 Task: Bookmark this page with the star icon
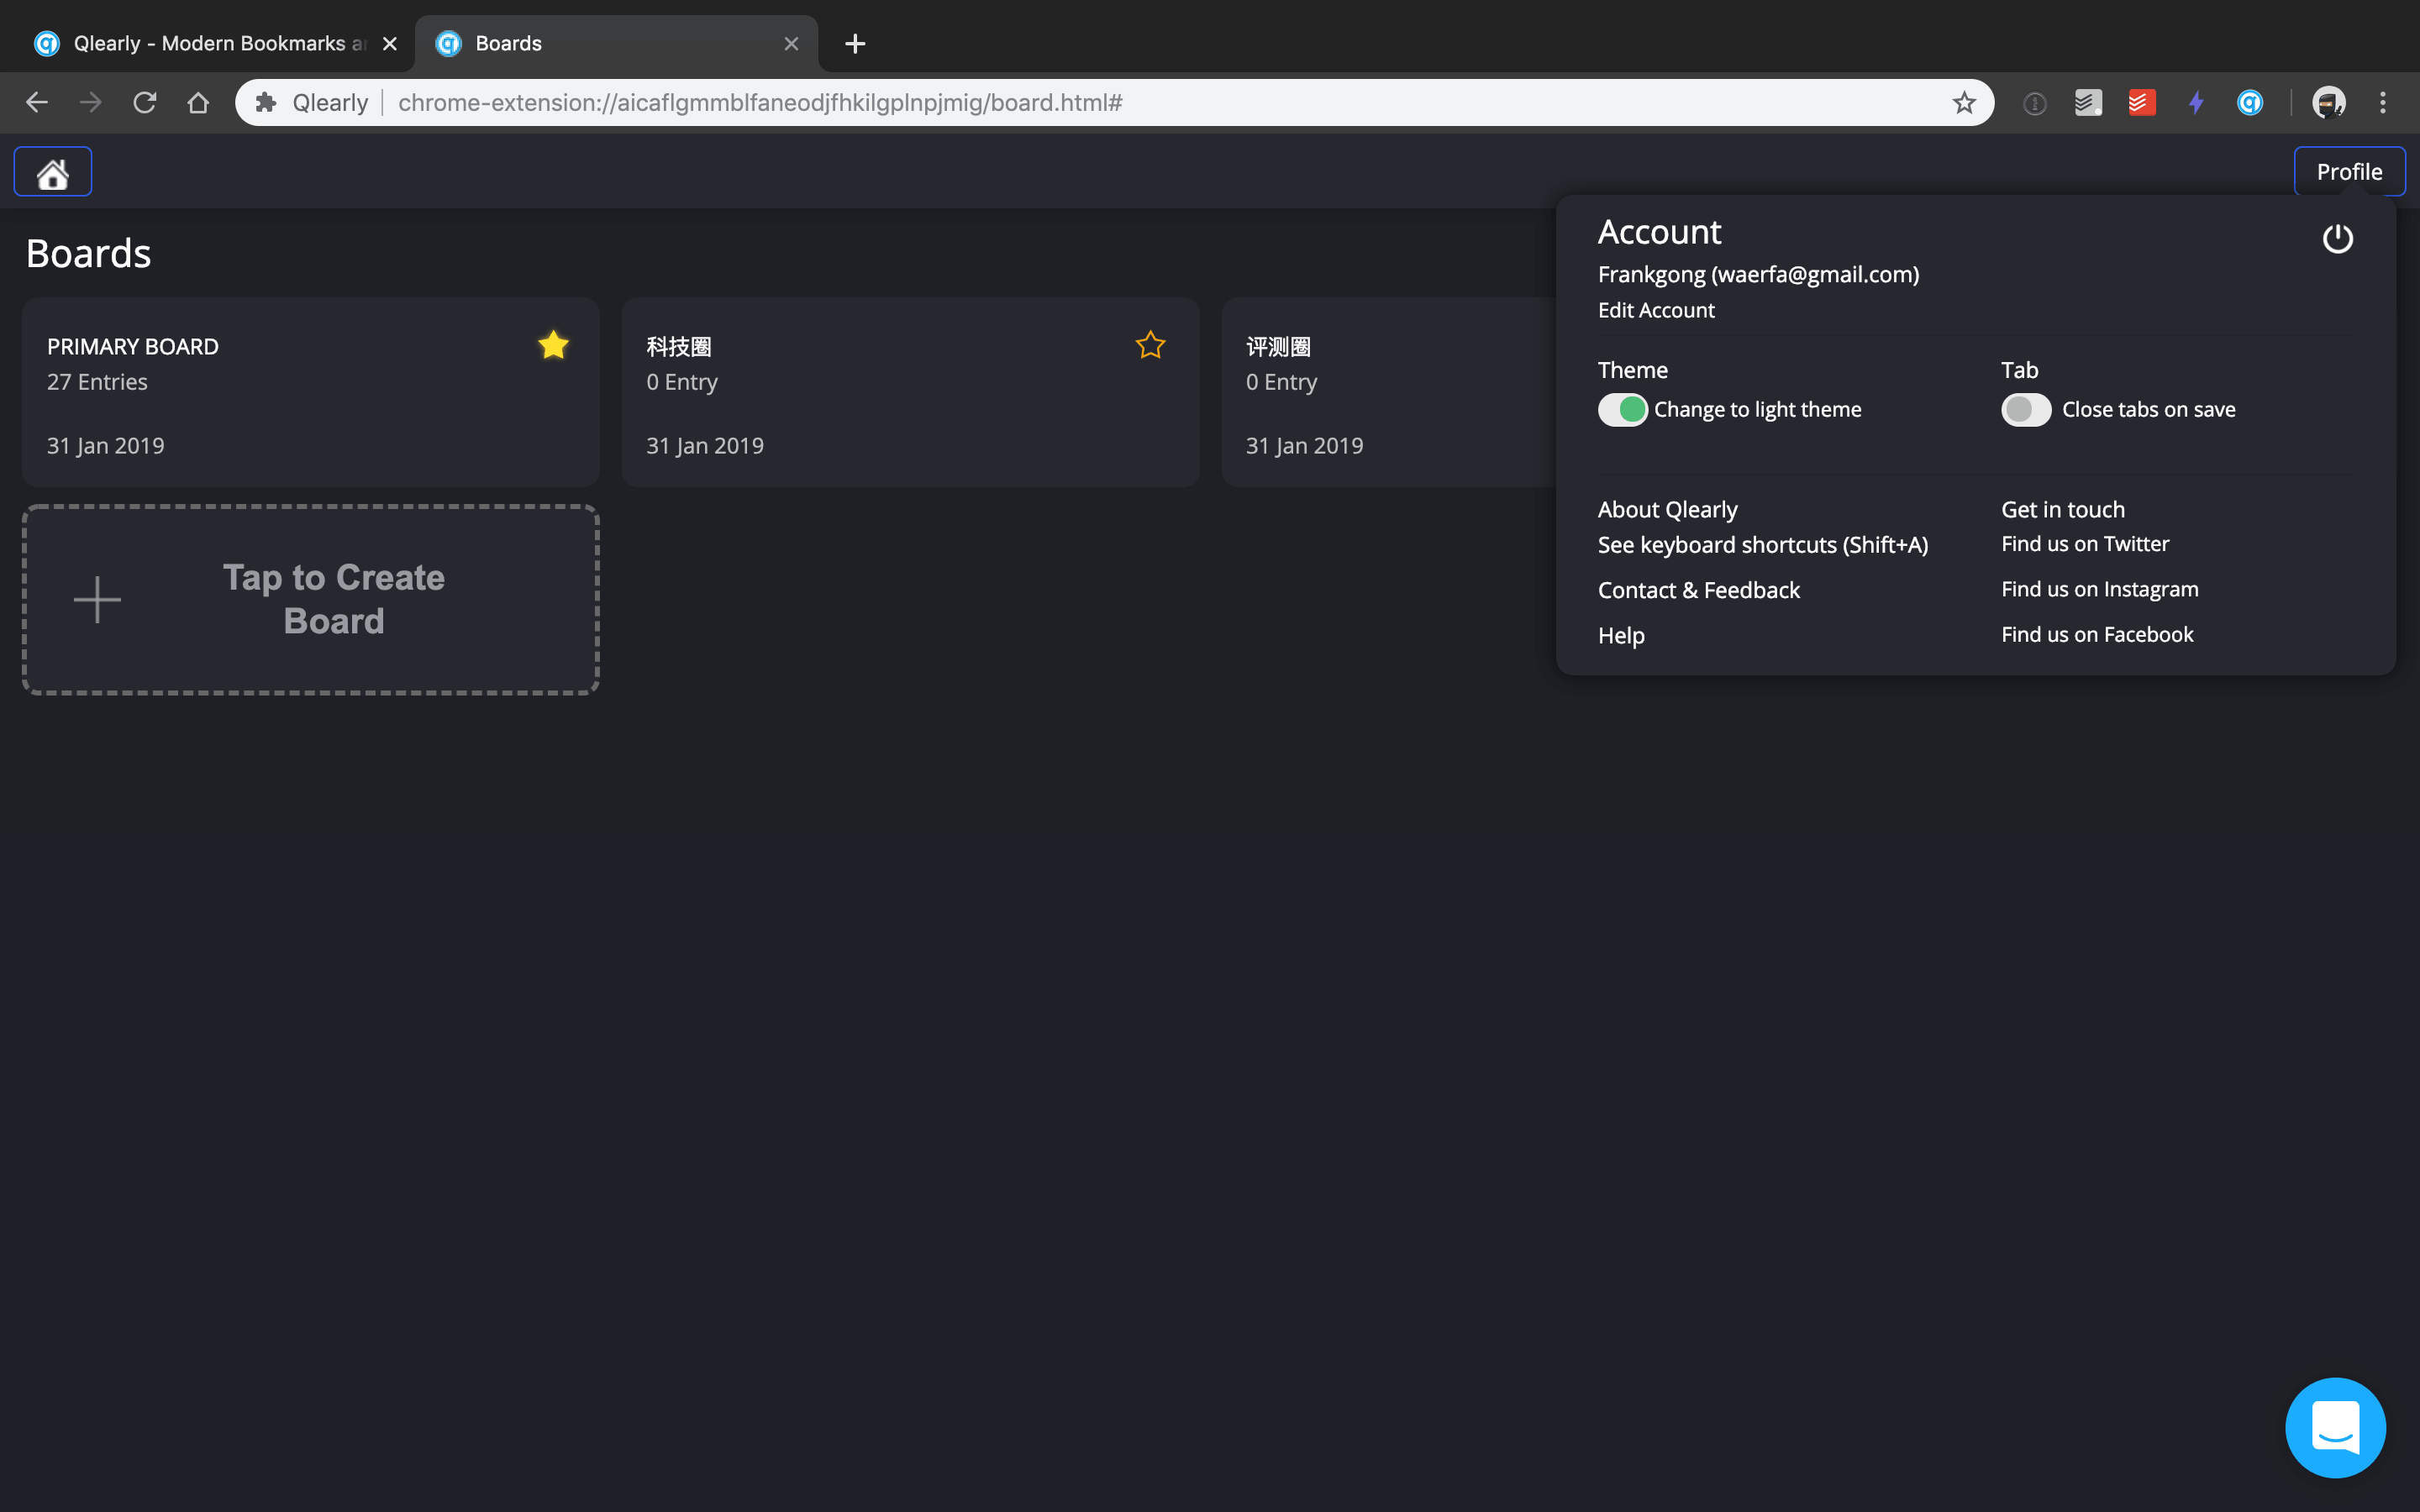click(x=1964, y=102)
